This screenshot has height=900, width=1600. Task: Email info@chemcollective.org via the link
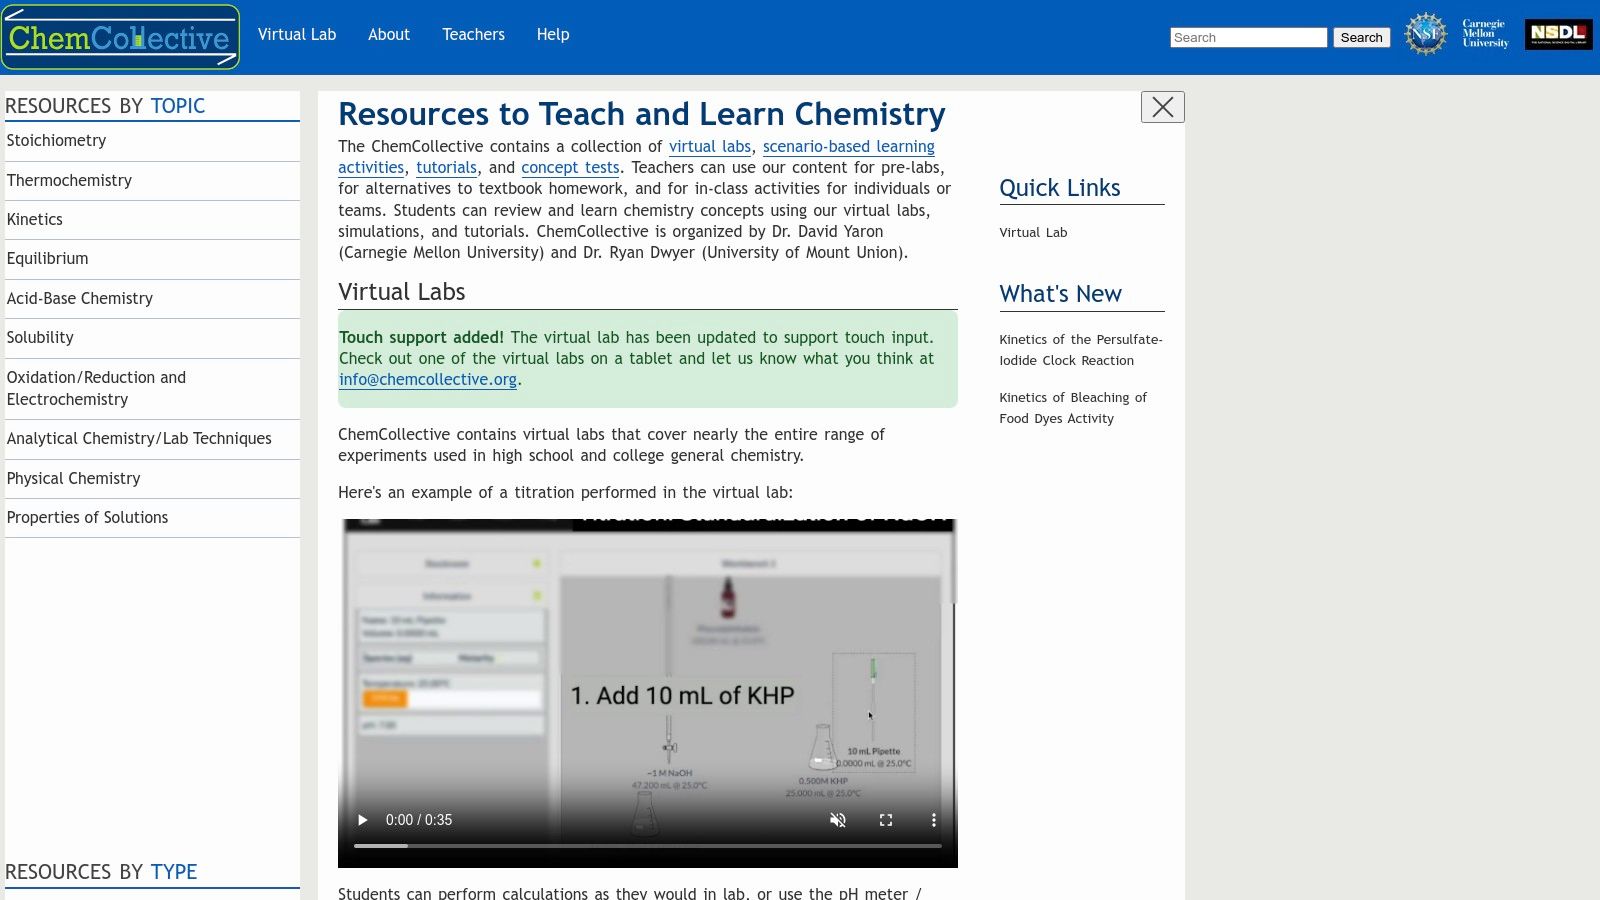click(x=428, y=380)
